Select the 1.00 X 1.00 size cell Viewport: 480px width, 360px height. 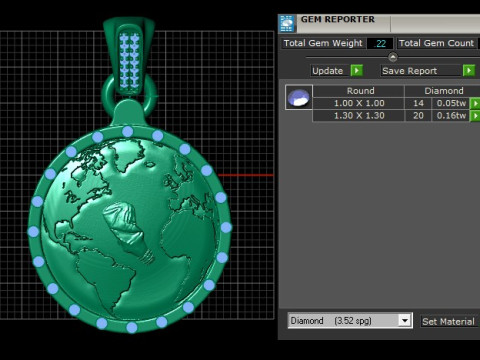359,103
